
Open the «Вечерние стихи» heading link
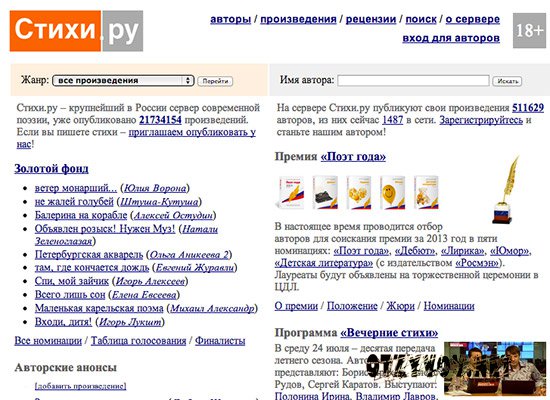point(389,333)
